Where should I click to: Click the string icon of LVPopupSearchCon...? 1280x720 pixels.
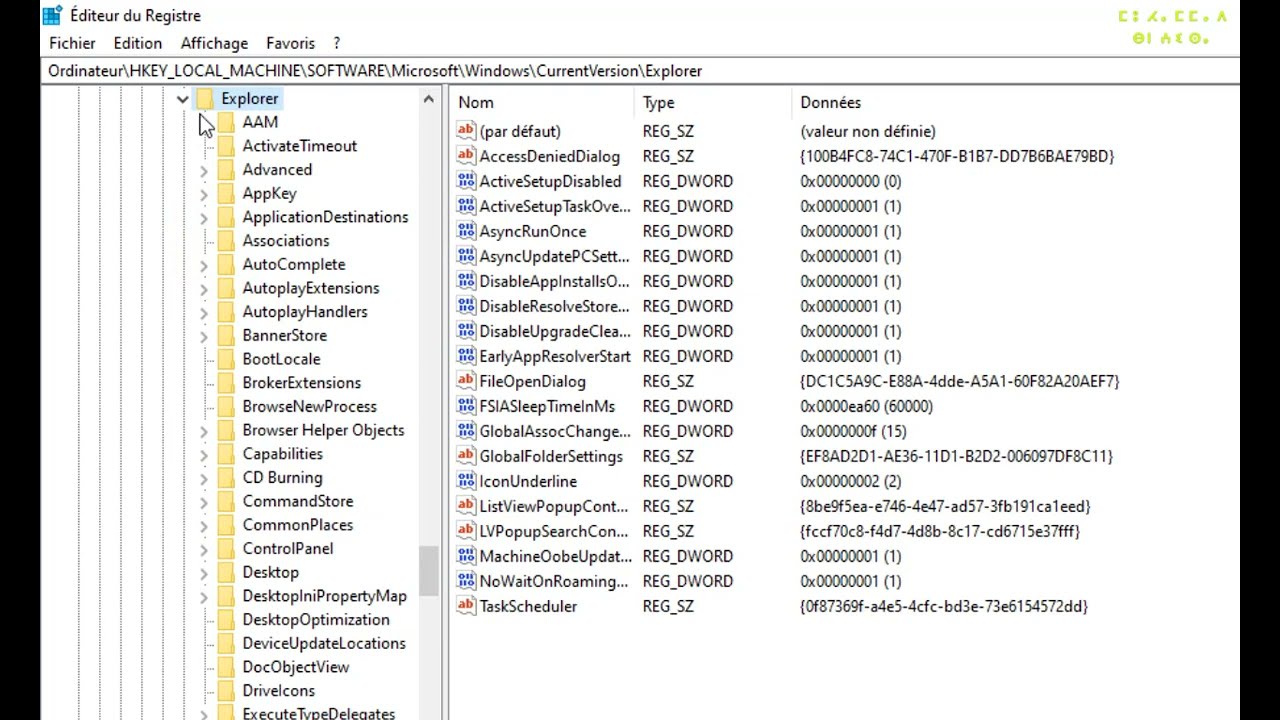tap(466, 531)
